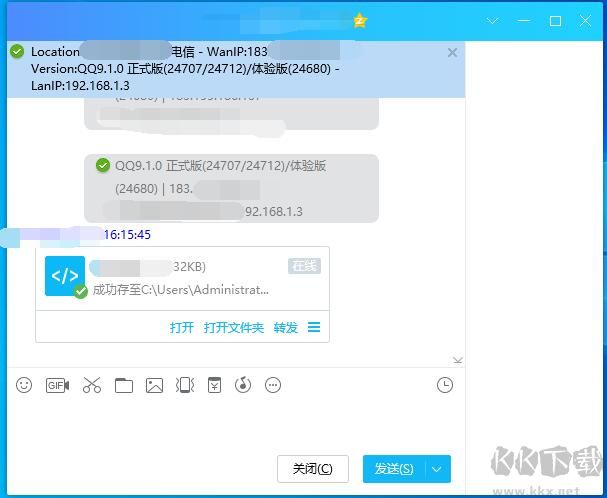The image size is (607, 498).
Task: Open message history clock icon
Action: pos(445,385)
